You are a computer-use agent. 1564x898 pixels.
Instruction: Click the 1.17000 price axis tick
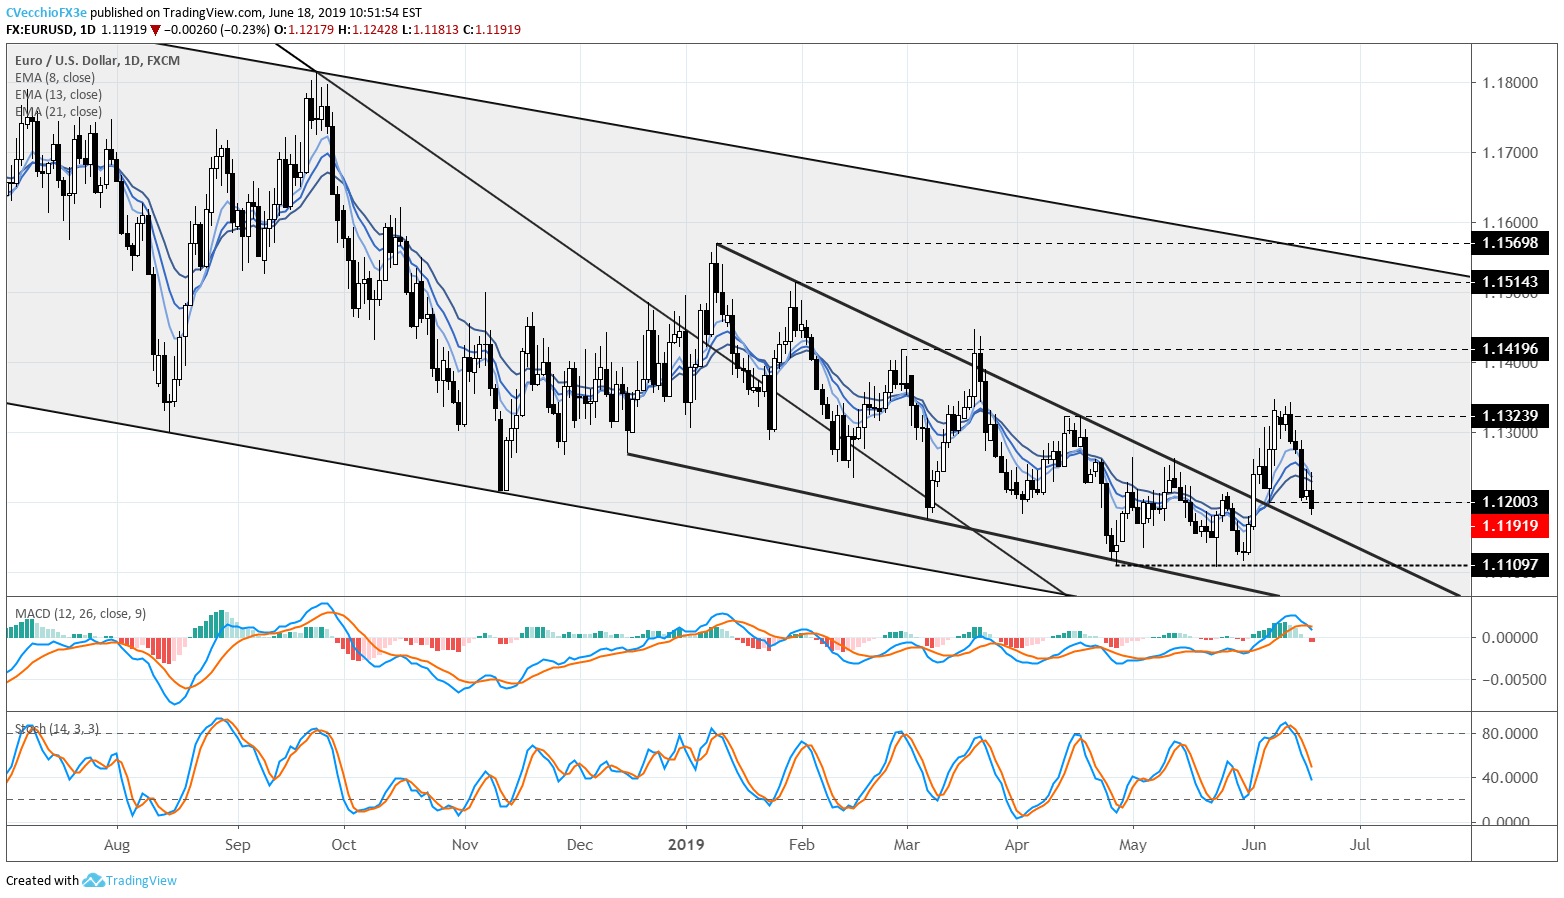[1510, 153]
